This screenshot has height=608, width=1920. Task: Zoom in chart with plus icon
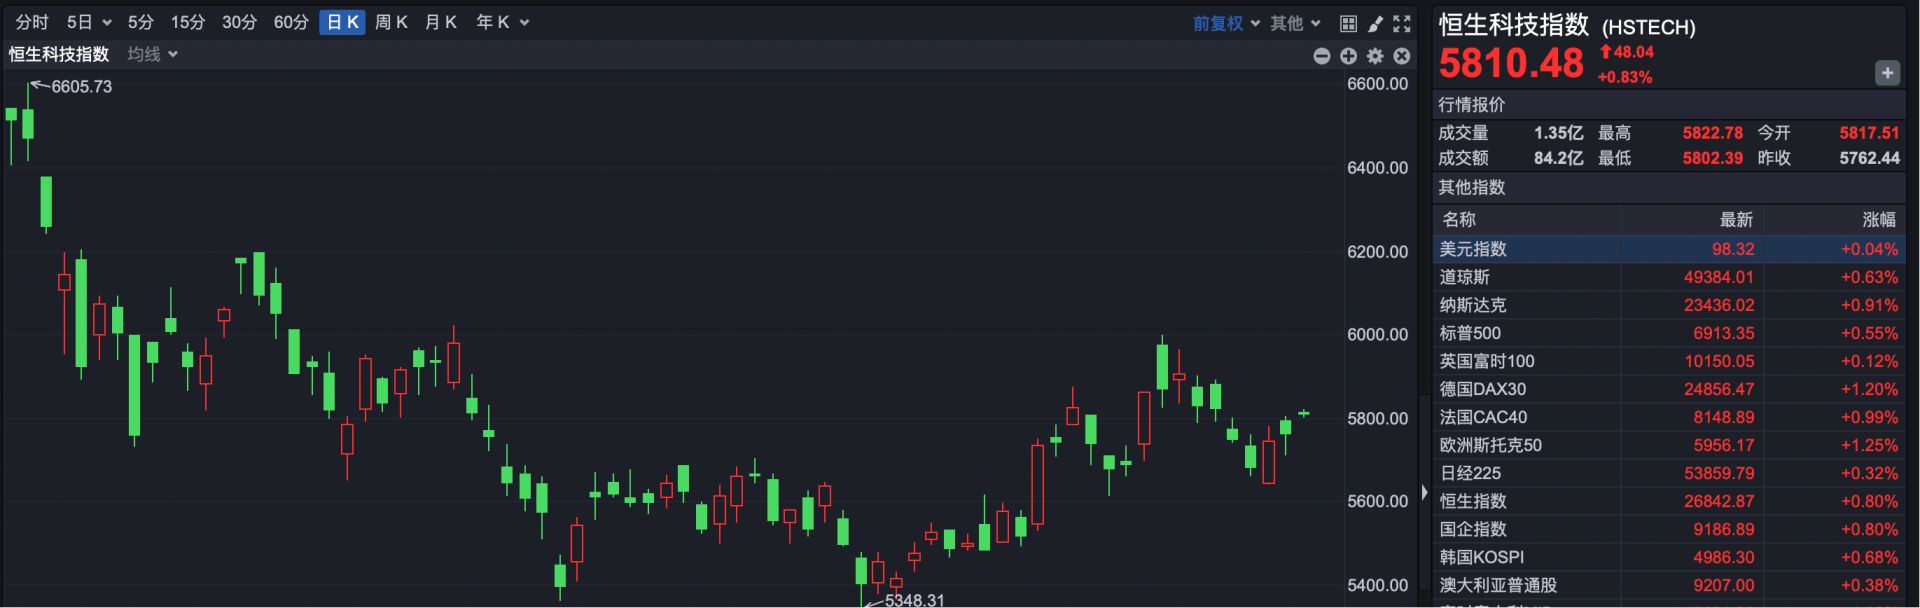(1348, 56)
